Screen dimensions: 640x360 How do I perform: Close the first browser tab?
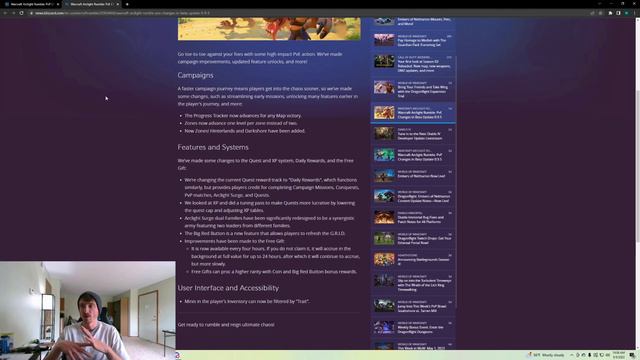[x=58, y=4]
